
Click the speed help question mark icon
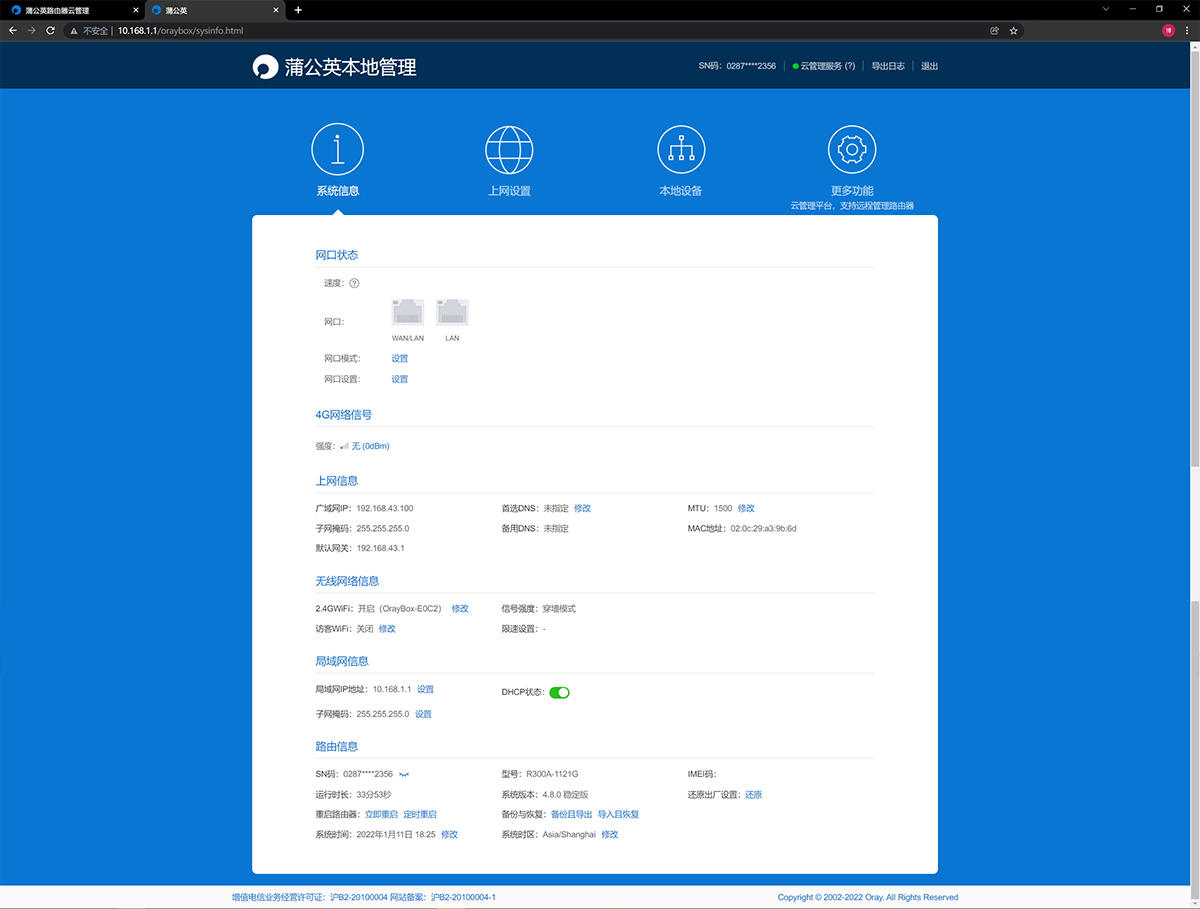(354, 283)
